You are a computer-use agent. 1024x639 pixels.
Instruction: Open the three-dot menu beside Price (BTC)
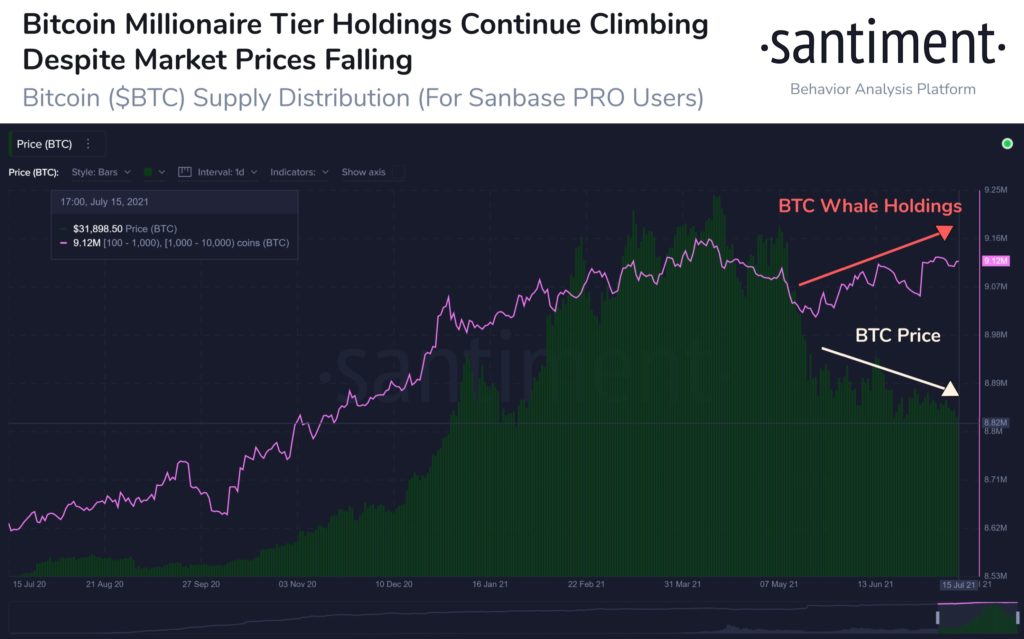(88, 144)
